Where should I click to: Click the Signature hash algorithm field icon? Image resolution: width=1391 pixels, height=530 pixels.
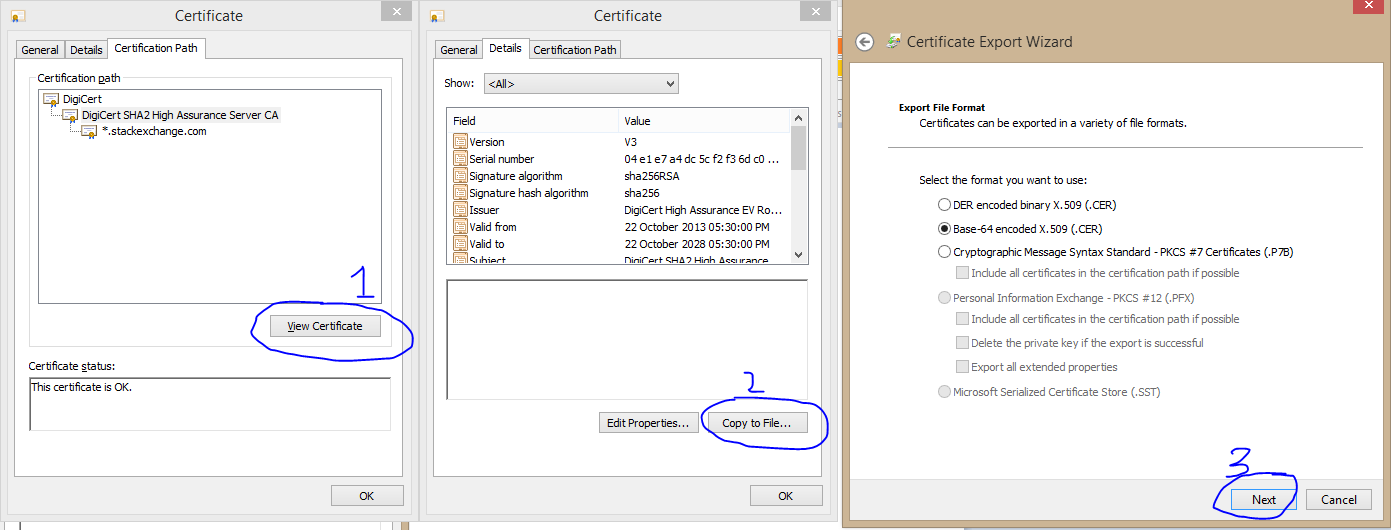click(x=460, y=193)
